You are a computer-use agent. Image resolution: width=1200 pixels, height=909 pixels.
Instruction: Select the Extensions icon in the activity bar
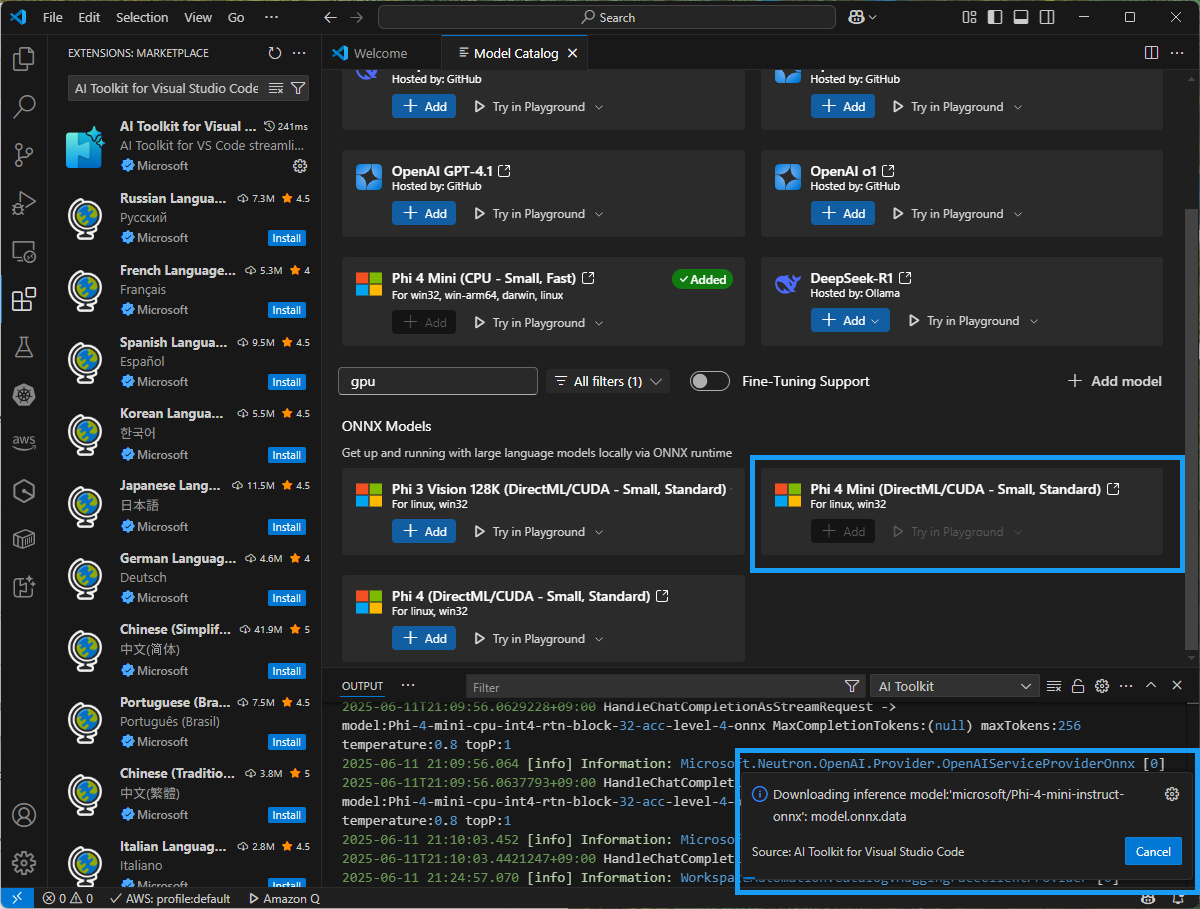pos(24,299)
